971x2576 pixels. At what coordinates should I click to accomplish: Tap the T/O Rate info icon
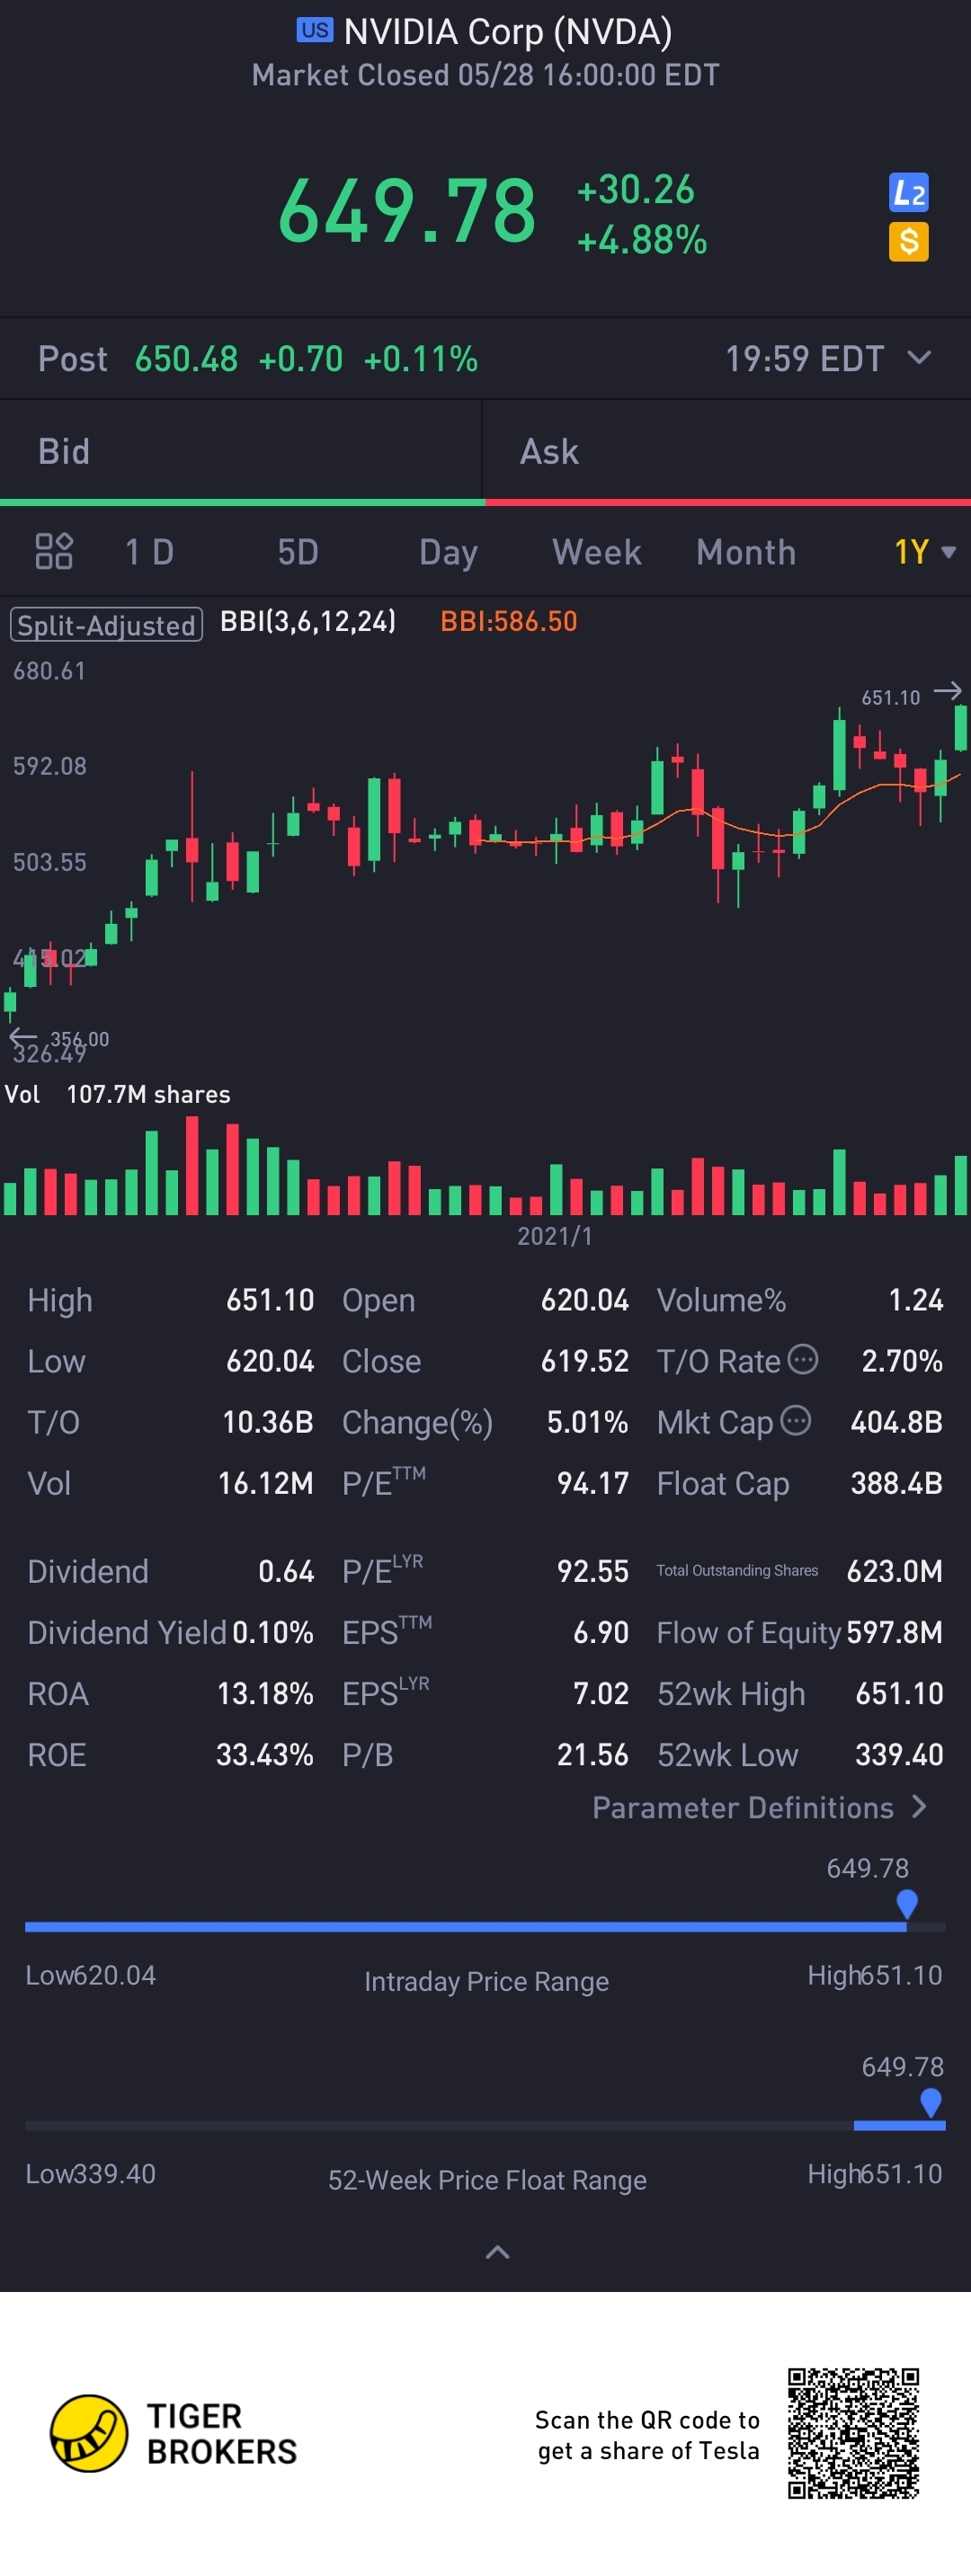coord(803,1359)
